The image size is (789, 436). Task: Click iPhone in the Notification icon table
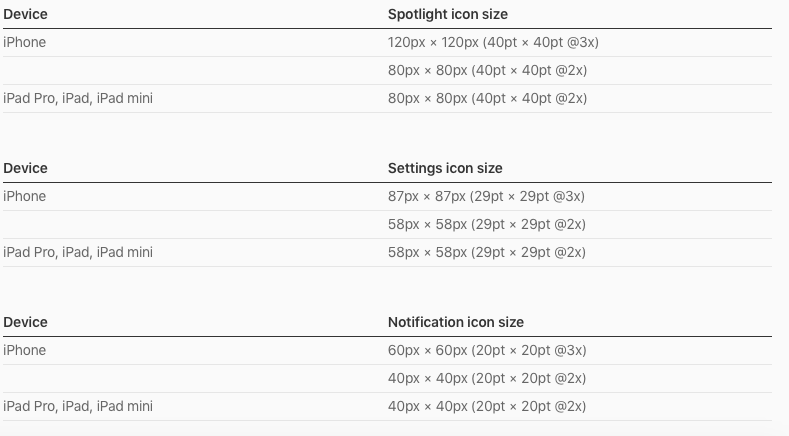pos(25,350)
